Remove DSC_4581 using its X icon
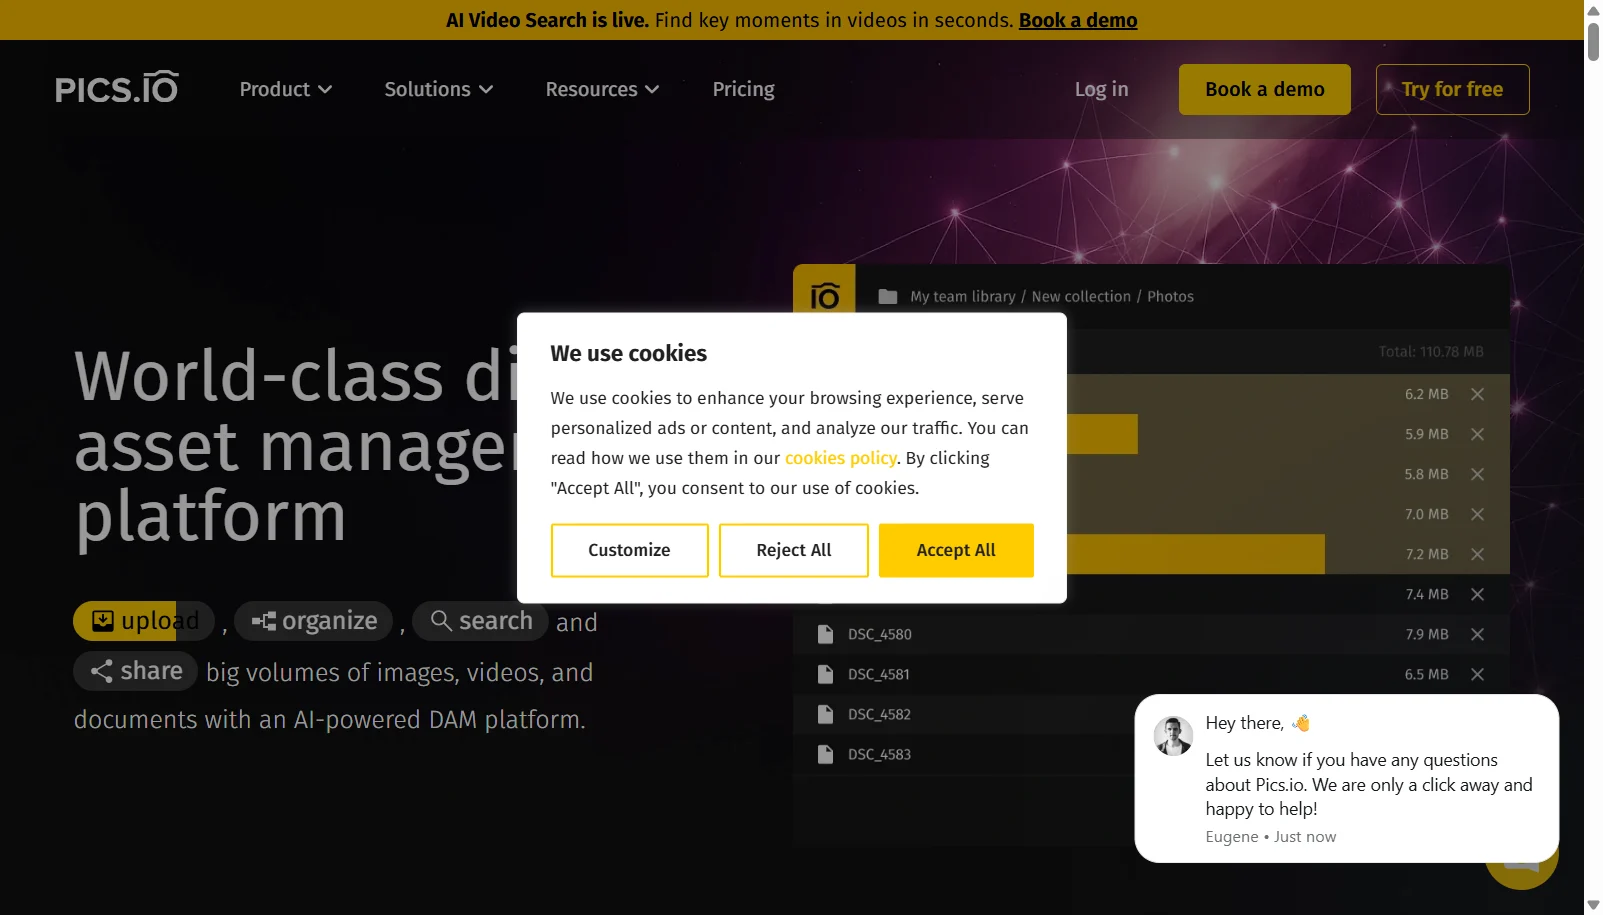The width and height of the screenshot is (1603, 915). point(1477,674)
